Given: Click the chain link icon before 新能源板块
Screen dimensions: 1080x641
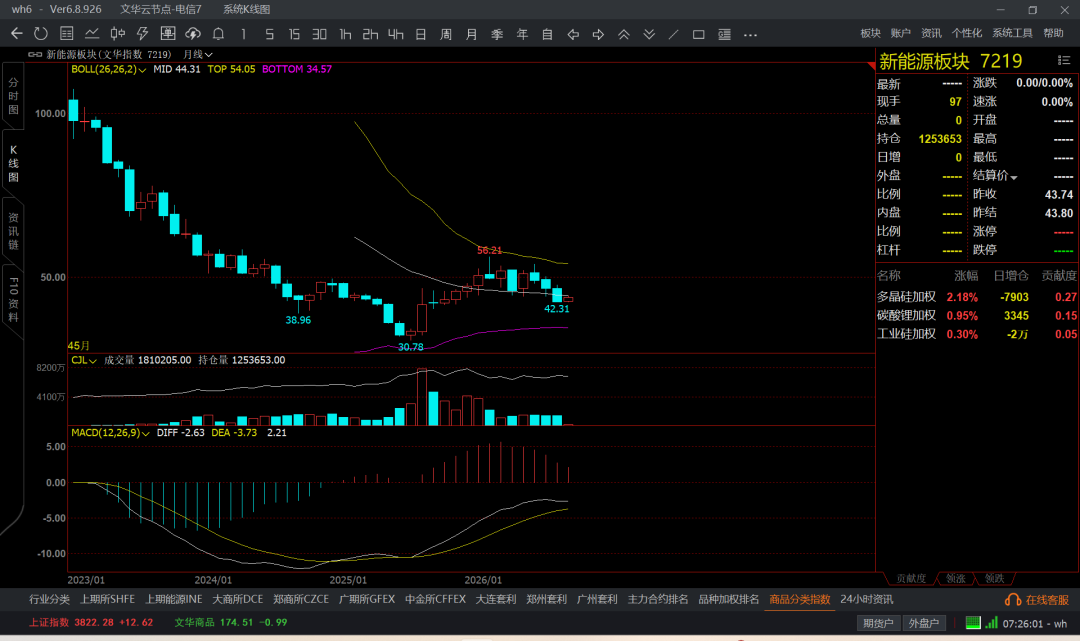Looking at the screenshot, I should 35,54.
